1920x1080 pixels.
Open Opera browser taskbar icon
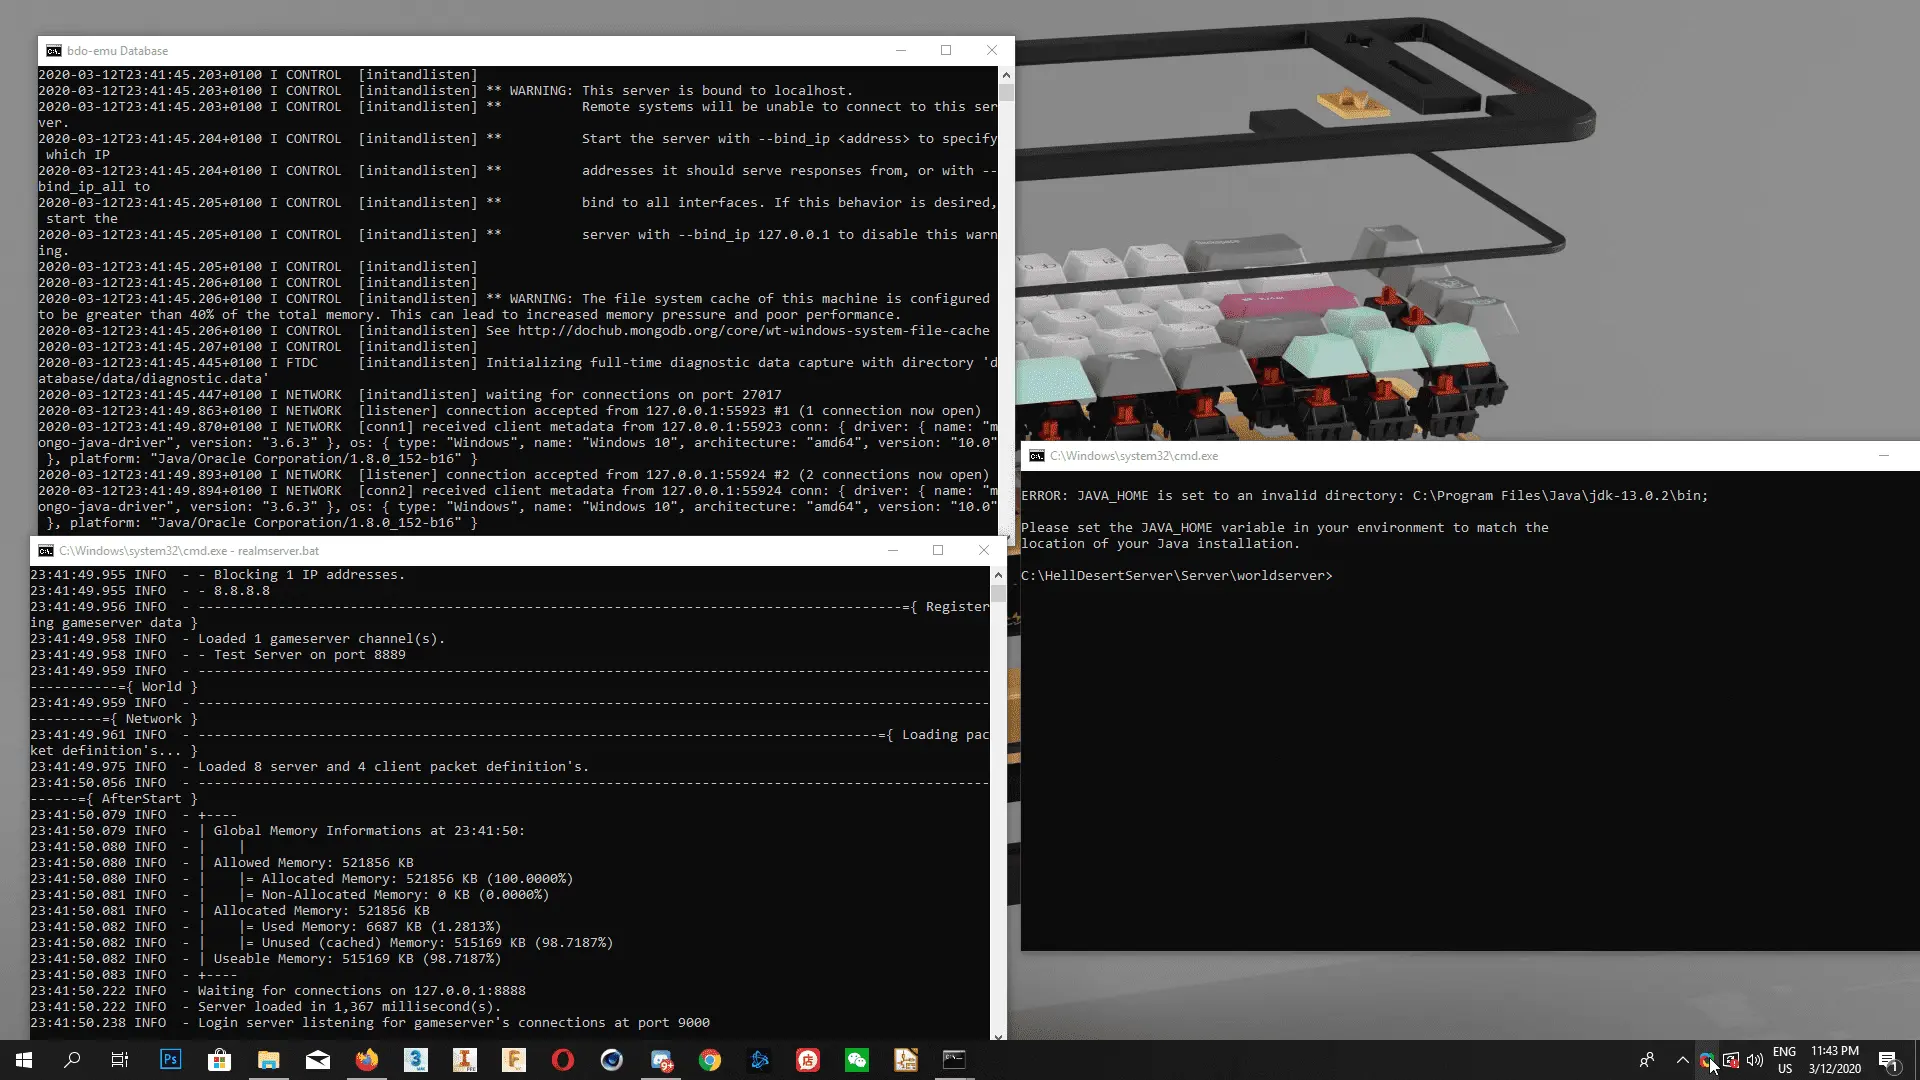pos(563,1060)
